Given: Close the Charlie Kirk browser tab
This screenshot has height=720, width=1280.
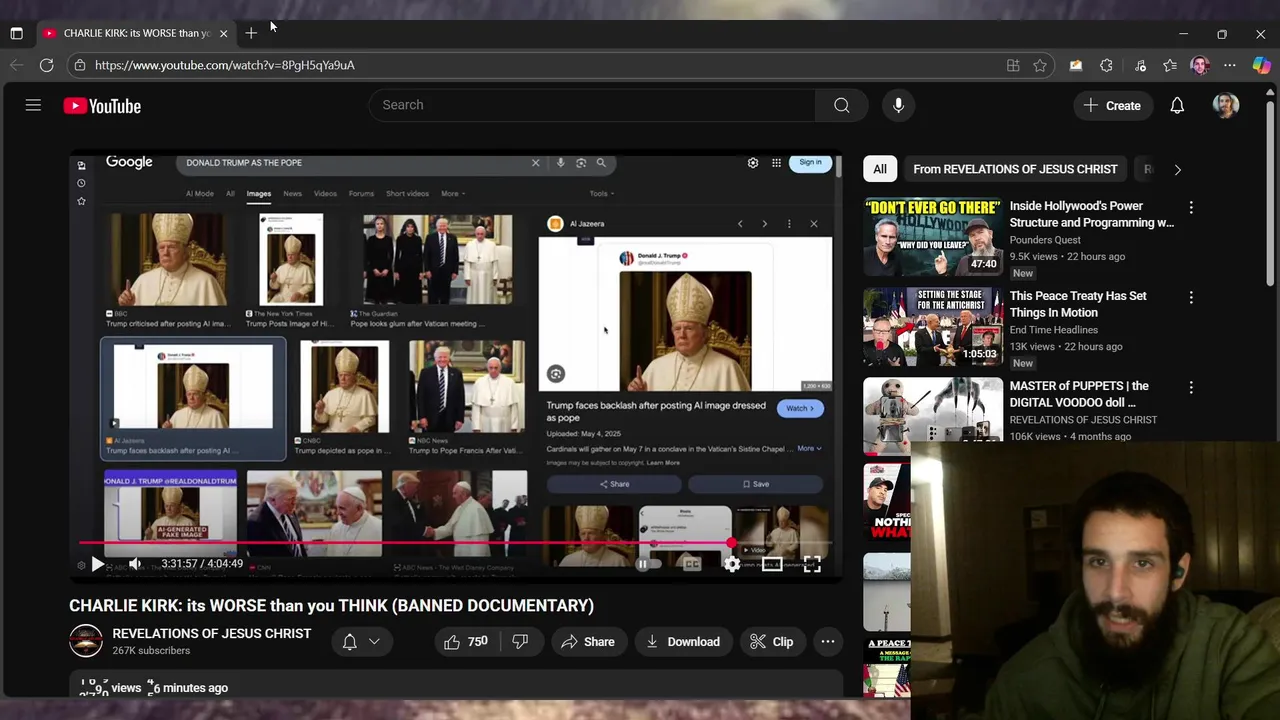Looking at the screenshot, I should [223, 33].
